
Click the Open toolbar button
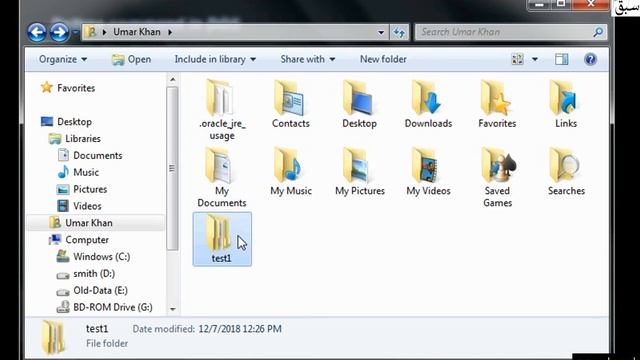point(131,60)
